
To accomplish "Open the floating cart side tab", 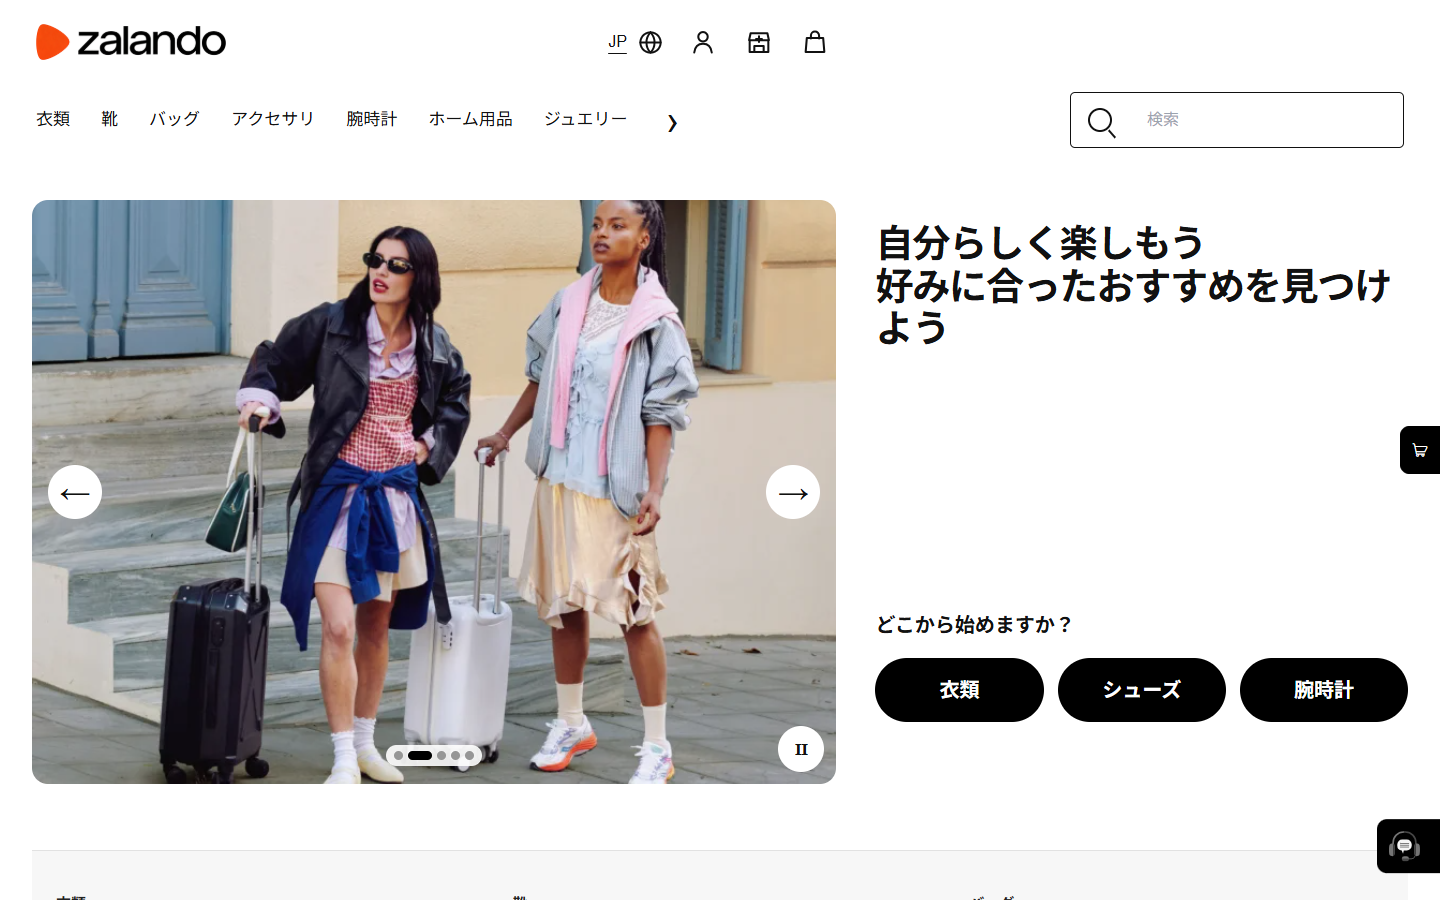I will 1420,450.
